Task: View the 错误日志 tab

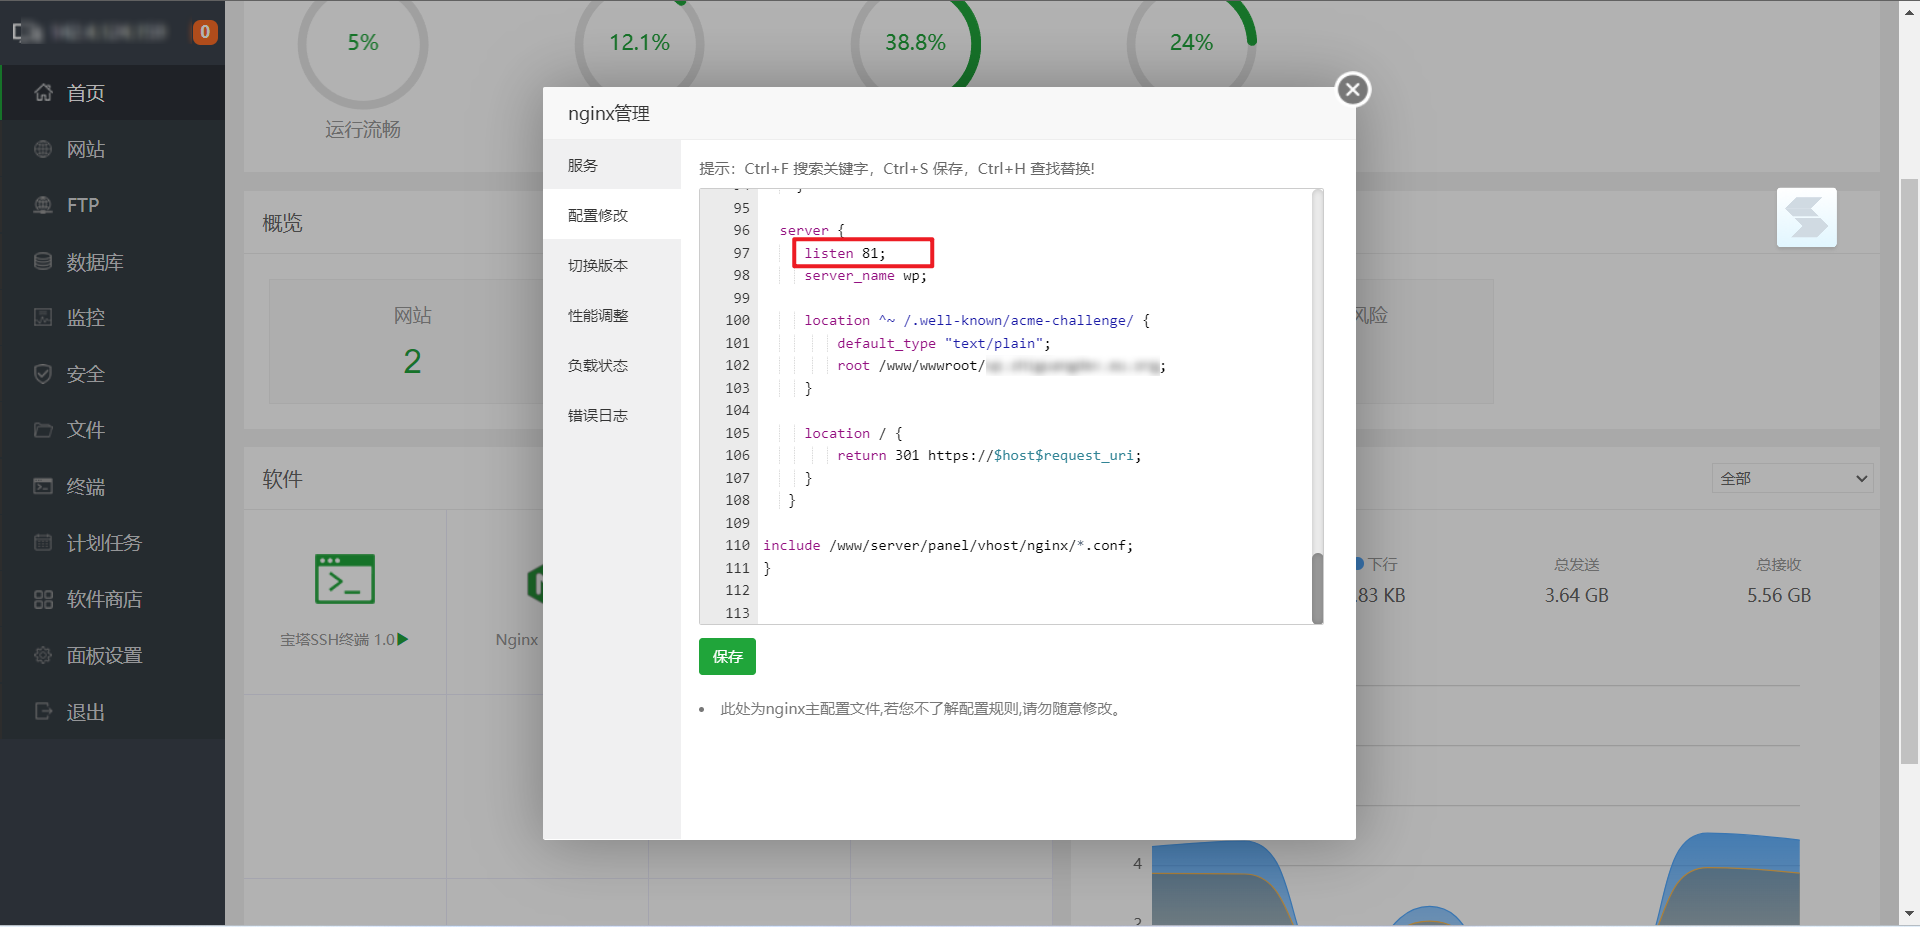Action: point(612,415)
